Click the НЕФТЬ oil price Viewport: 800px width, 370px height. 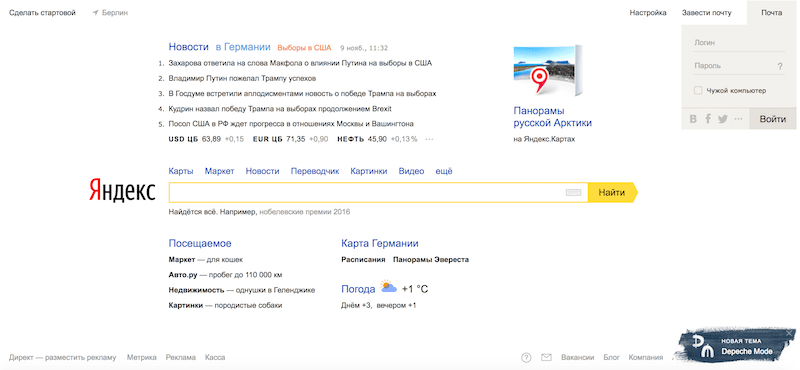pyautogui.click(x=378, y=139)
